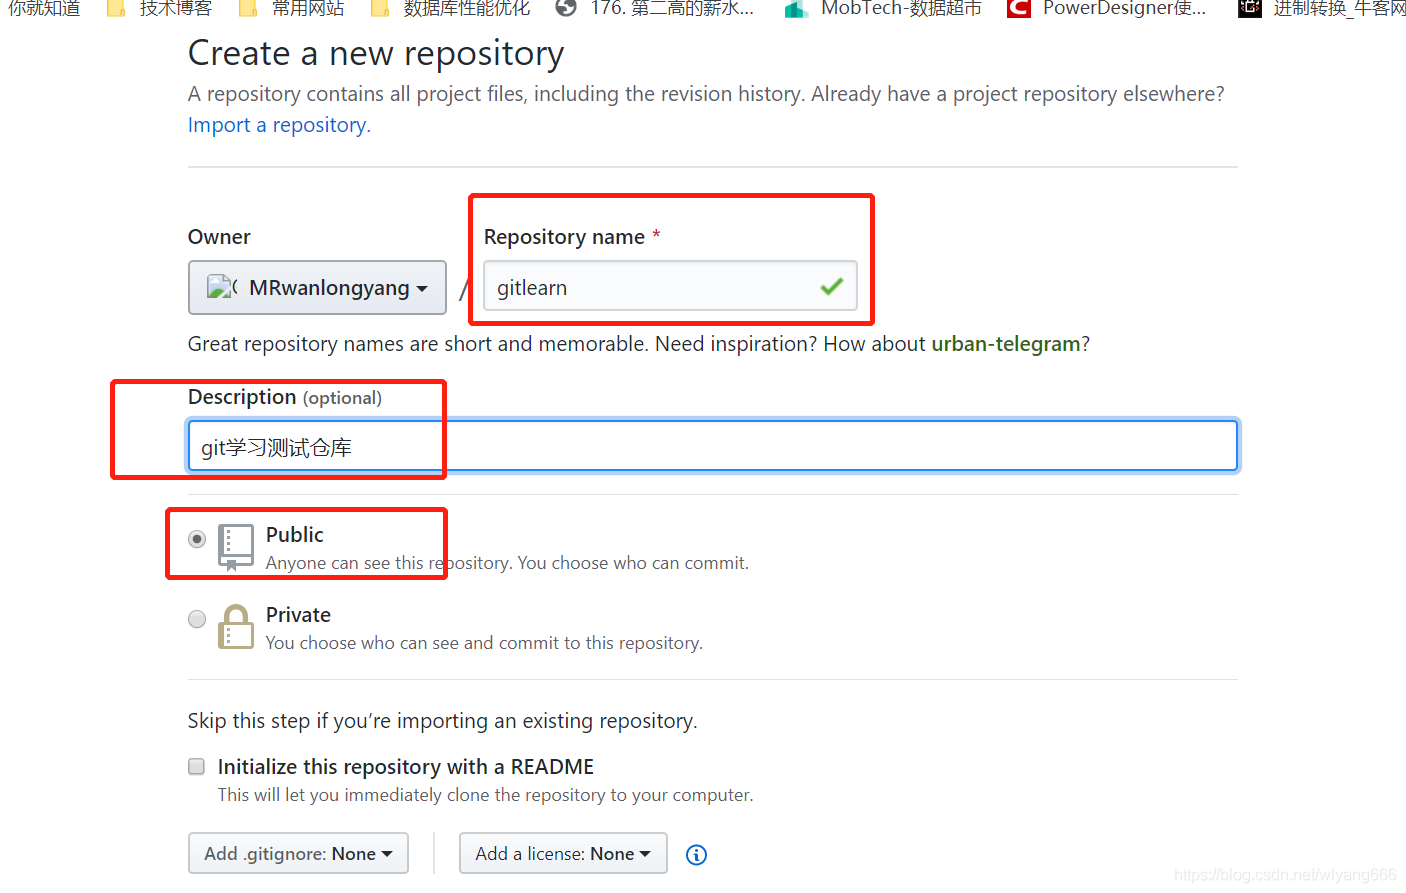Open the 进制转换_牛客网 bookmark
The width and height of the screenshot is (1406, 893).
click(x=1321, y=9)
